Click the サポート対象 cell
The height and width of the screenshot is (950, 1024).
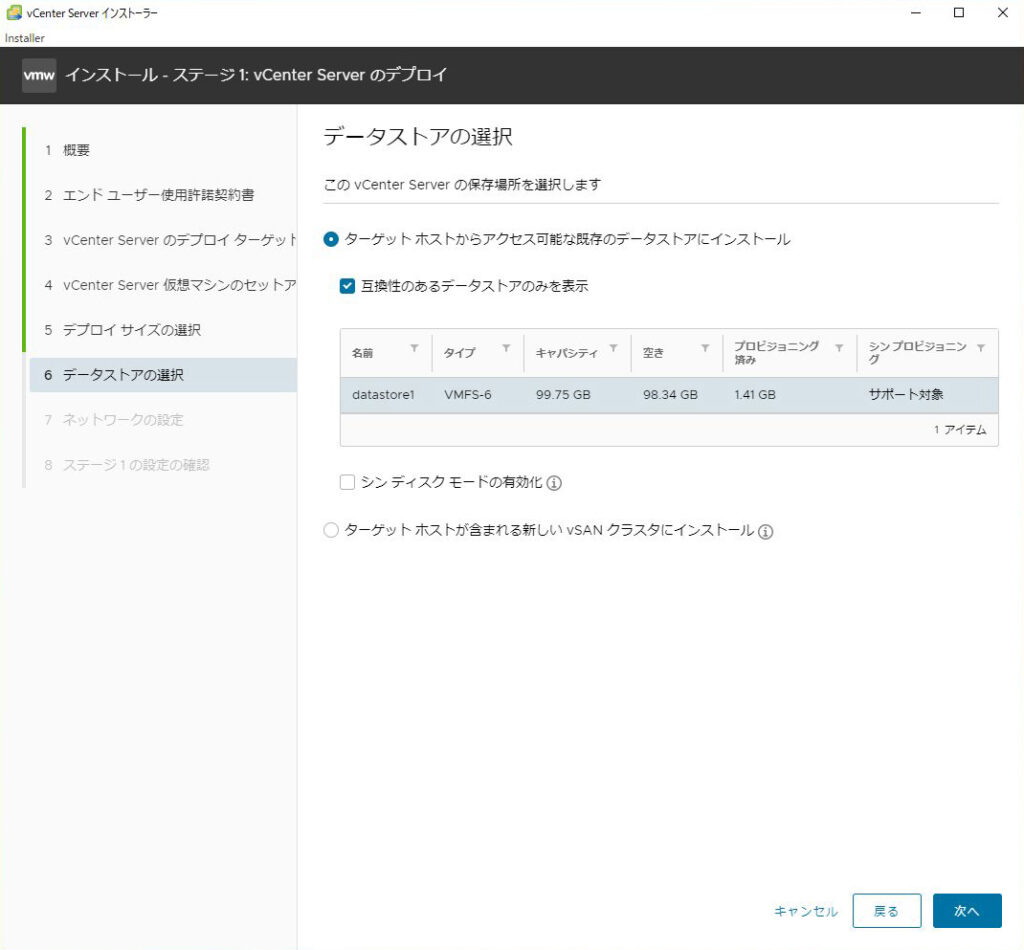[x=906, y=394]
